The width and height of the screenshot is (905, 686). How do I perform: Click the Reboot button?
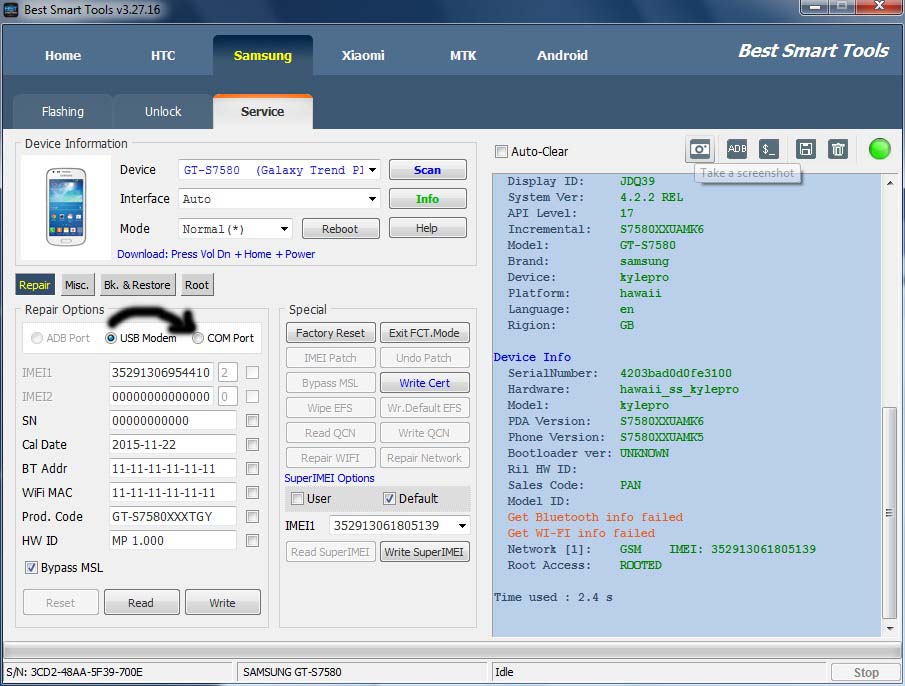pyautogui.click(x=341, y=229)
